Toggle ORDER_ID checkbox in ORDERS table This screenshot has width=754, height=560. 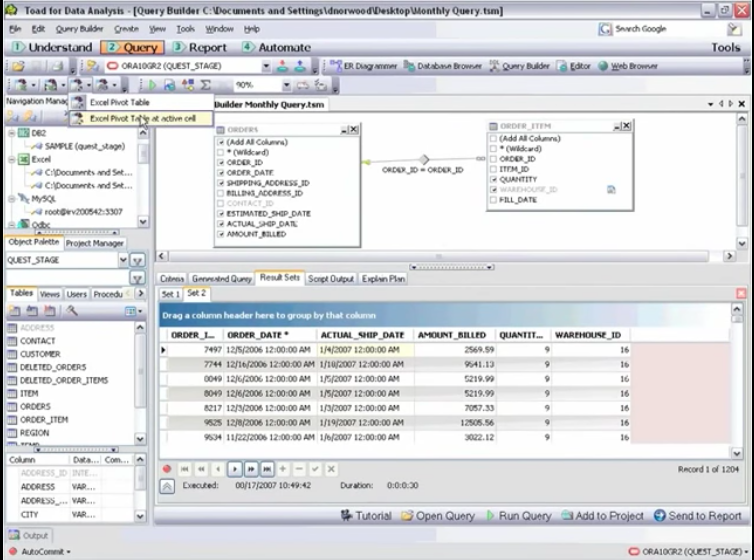tap(221, 162)
